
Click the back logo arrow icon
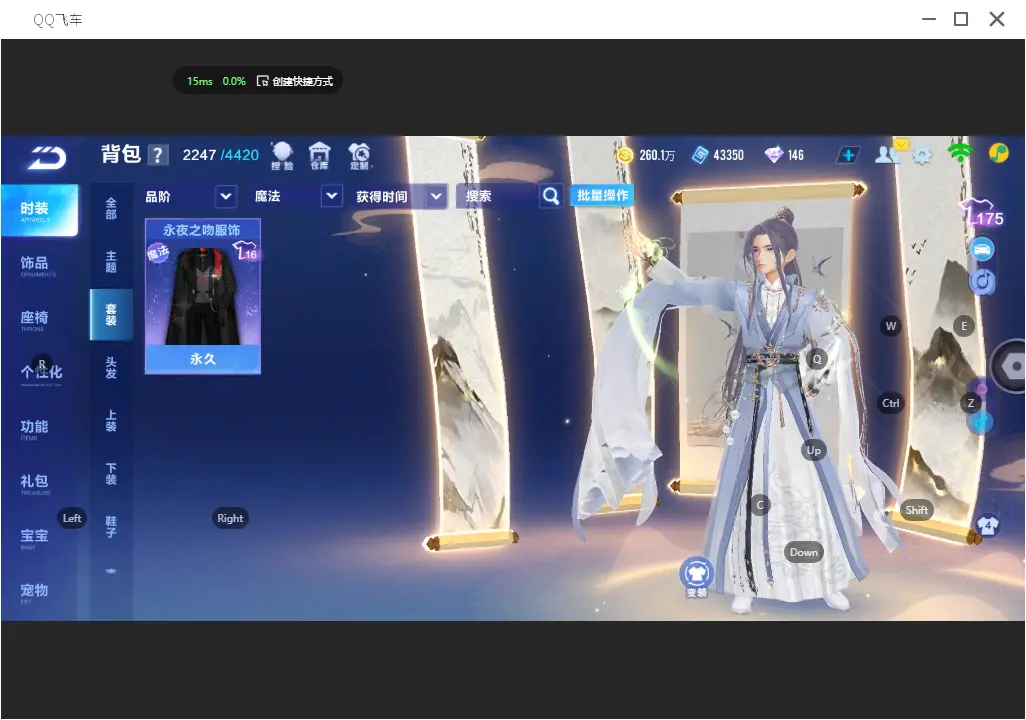(x=47, y=157)
